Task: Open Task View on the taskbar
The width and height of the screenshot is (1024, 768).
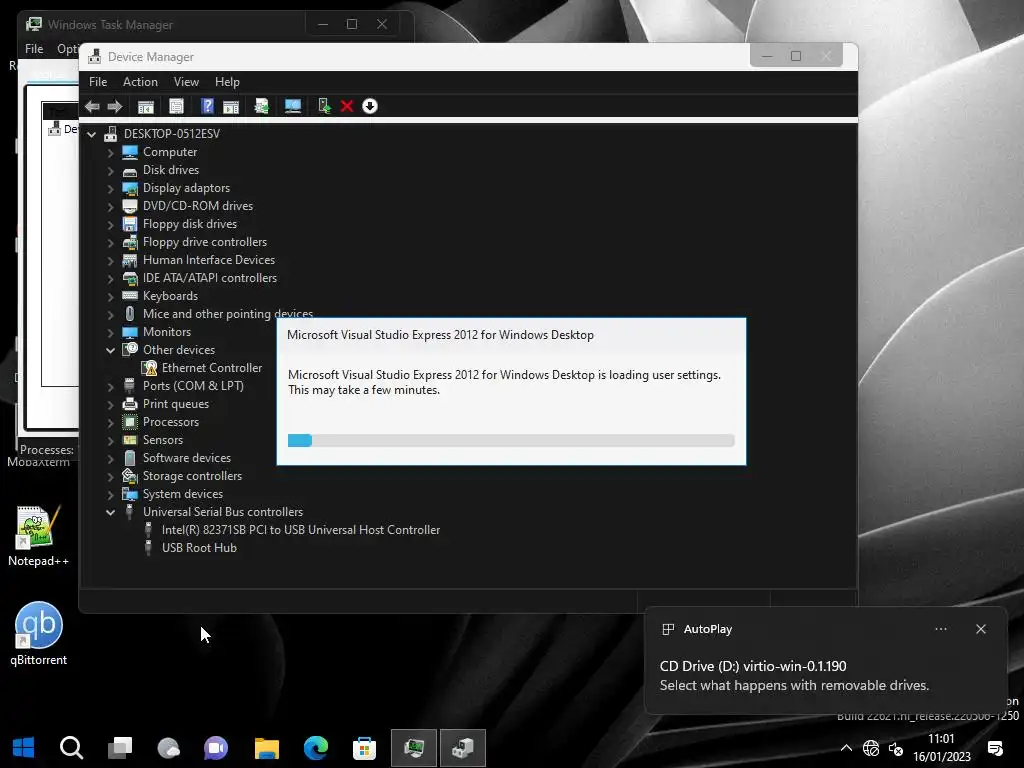Action: [x=120, y=748]
